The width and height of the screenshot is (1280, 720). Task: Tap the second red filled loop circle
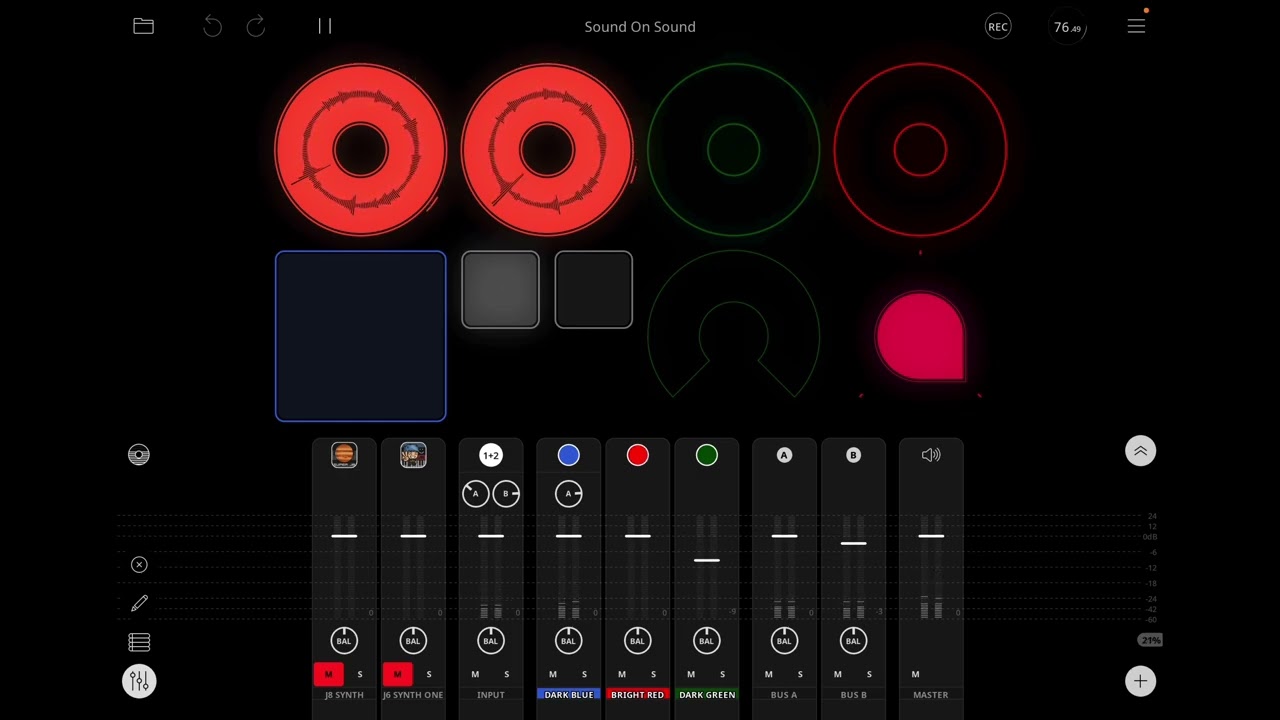[x=547, y=150]
